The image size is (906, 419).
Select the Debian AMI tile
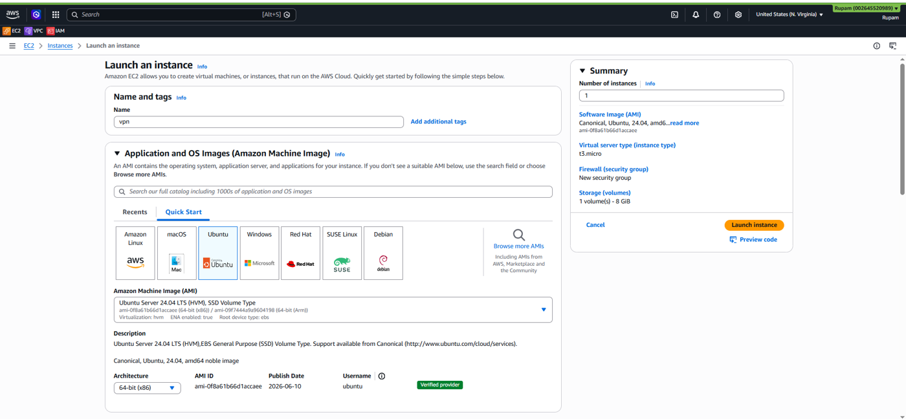tap(383, 253)
